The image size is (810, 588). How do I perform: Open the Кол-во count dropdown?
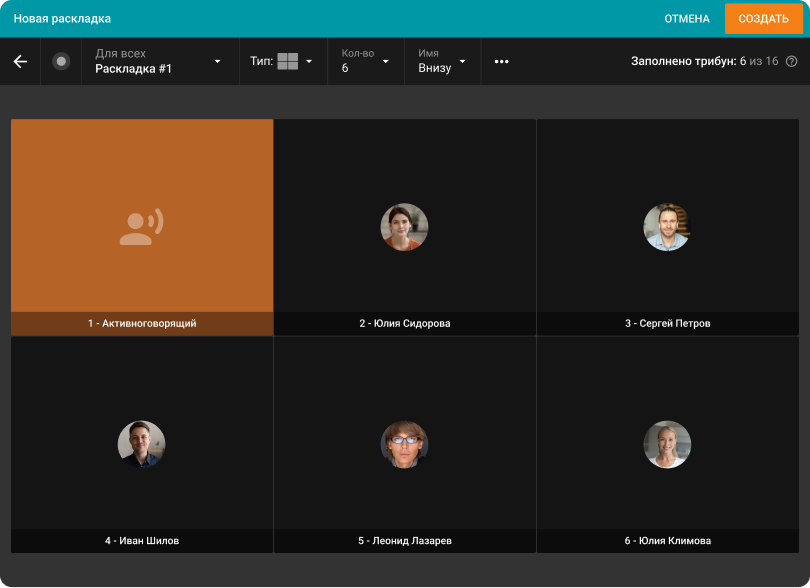pyautogui.click(x=365, y=62)
